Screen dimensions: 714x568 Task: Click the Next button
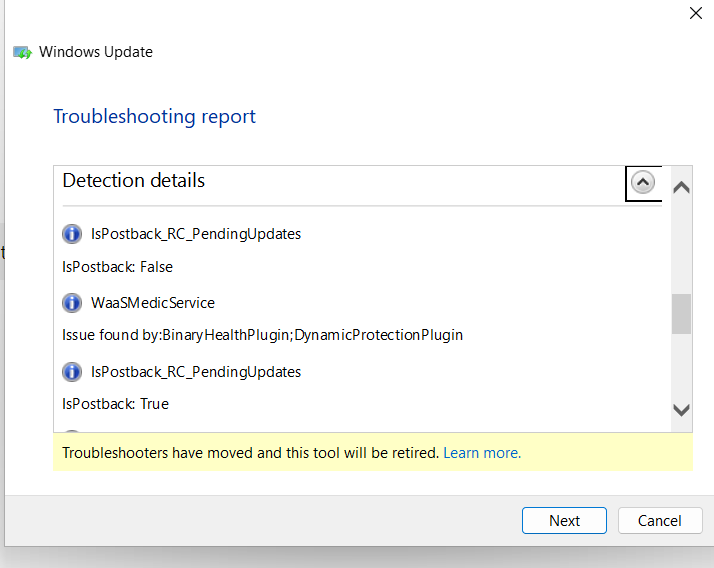pyautogui.click(x=564, y=521)
